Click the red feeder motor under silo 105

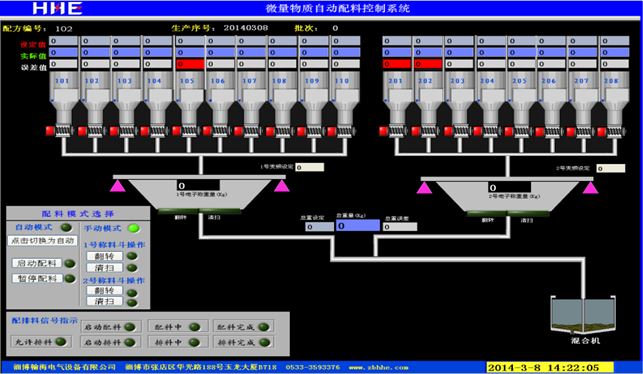click(x=176, y=131)
